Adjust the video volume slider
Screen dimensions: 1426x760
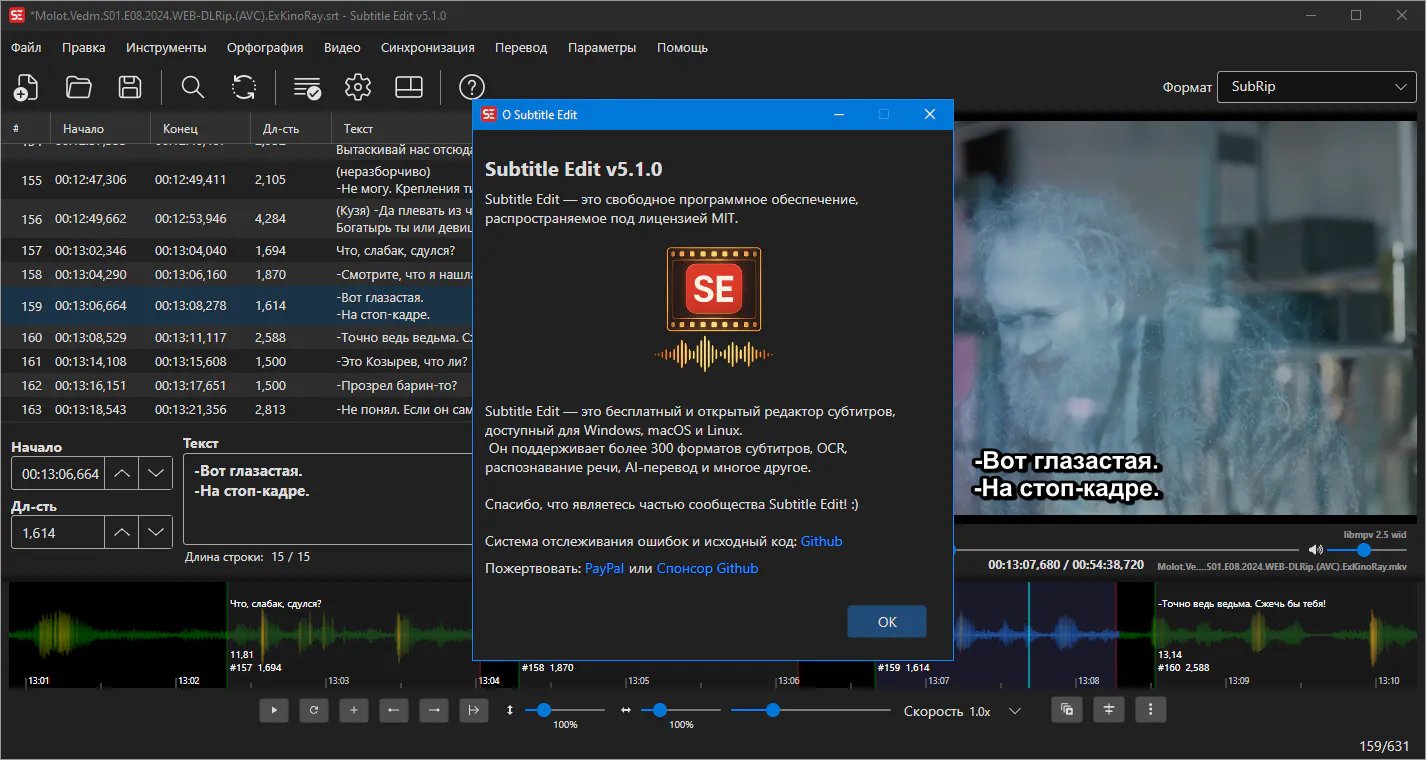[x=1367, y=549]
